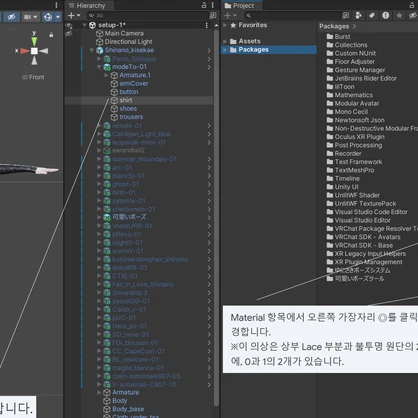Click the search by type icon

point(359,16)
